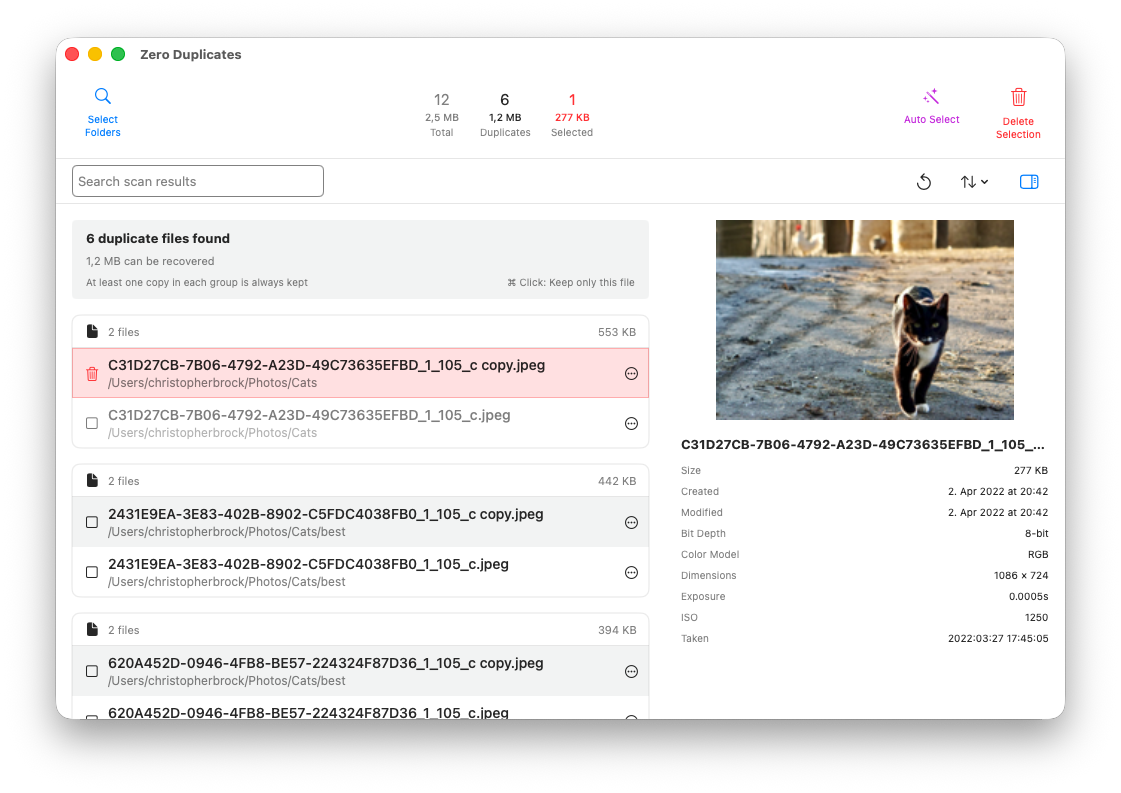Toggle the preview sidebar panel icon
The height and width of the screenshot is (793, 1121).
(x=1029, y=182)
